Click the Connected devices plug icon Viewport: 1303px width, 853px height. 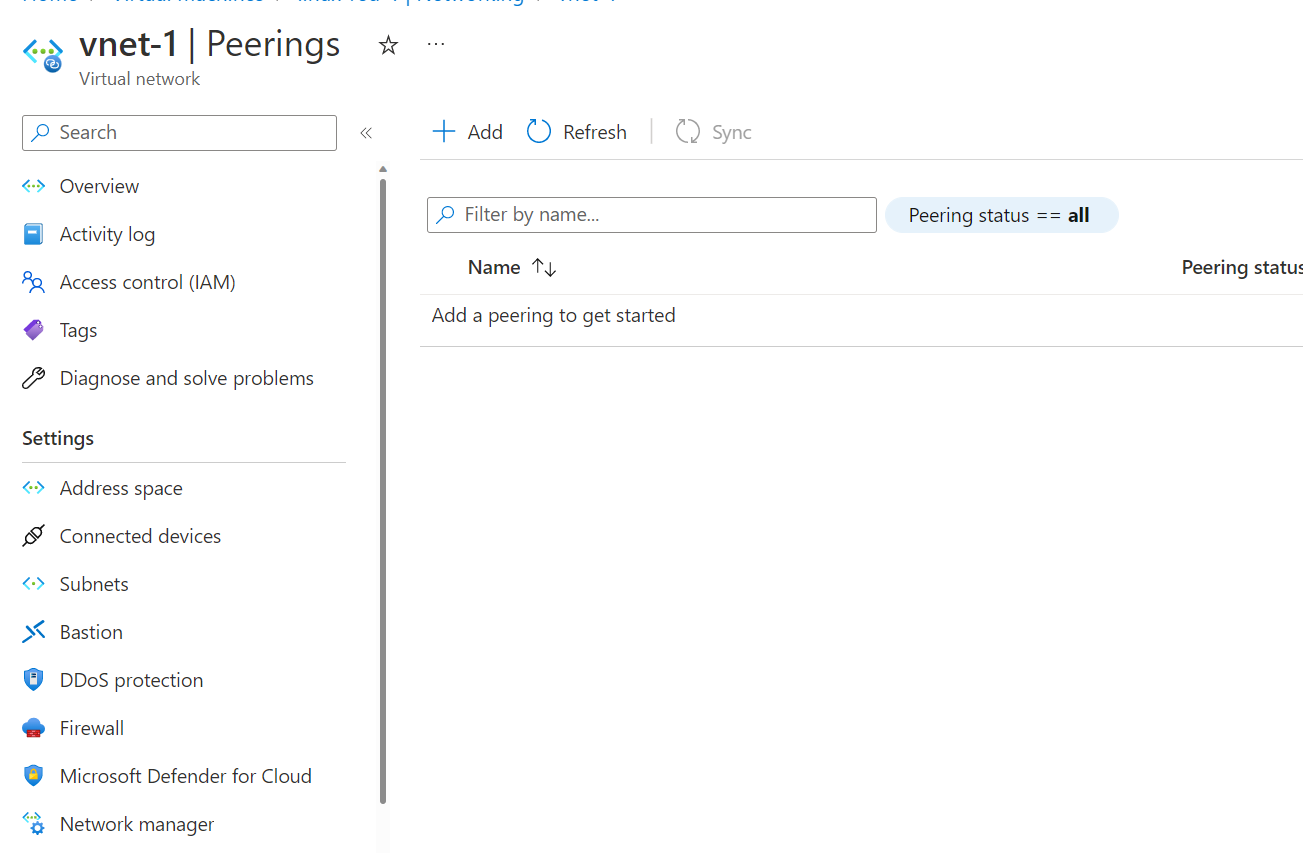(x=34, y=536)
